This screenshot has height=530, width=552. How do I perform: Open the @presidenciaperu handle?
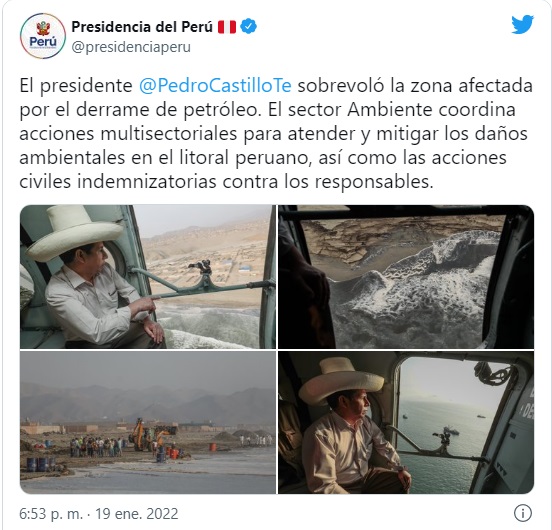click(x=131, y=47)
